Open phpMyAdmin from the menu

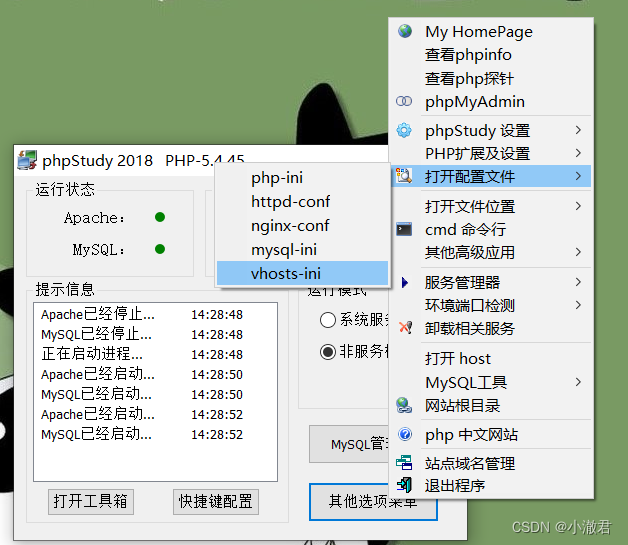491,101
